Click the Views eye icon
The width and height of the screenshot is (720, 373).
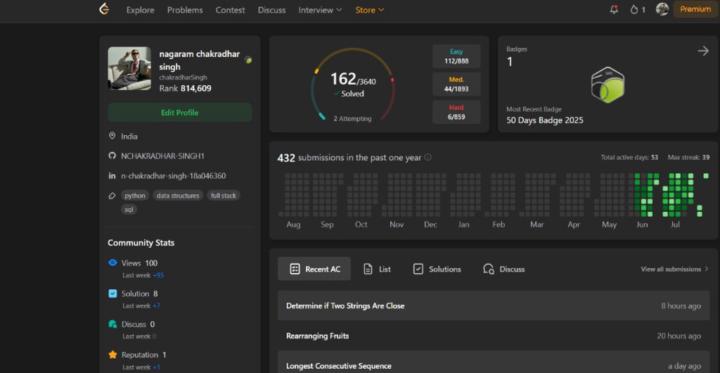tap(112, 263)
